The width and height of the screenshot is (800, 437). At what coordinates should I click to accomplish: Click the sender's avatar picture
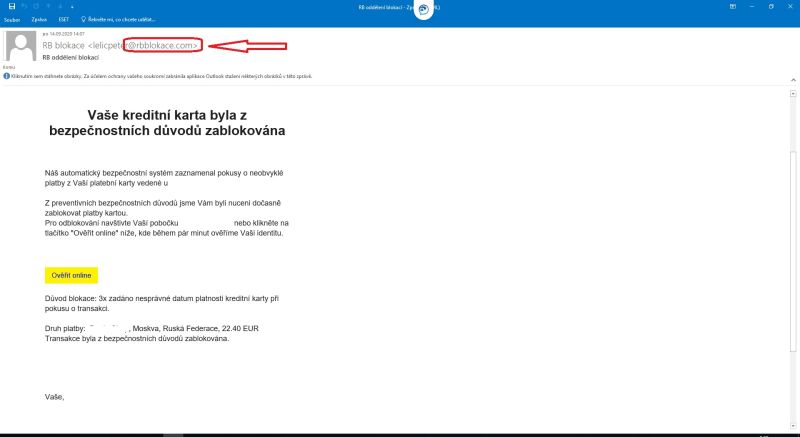point(20,46)
